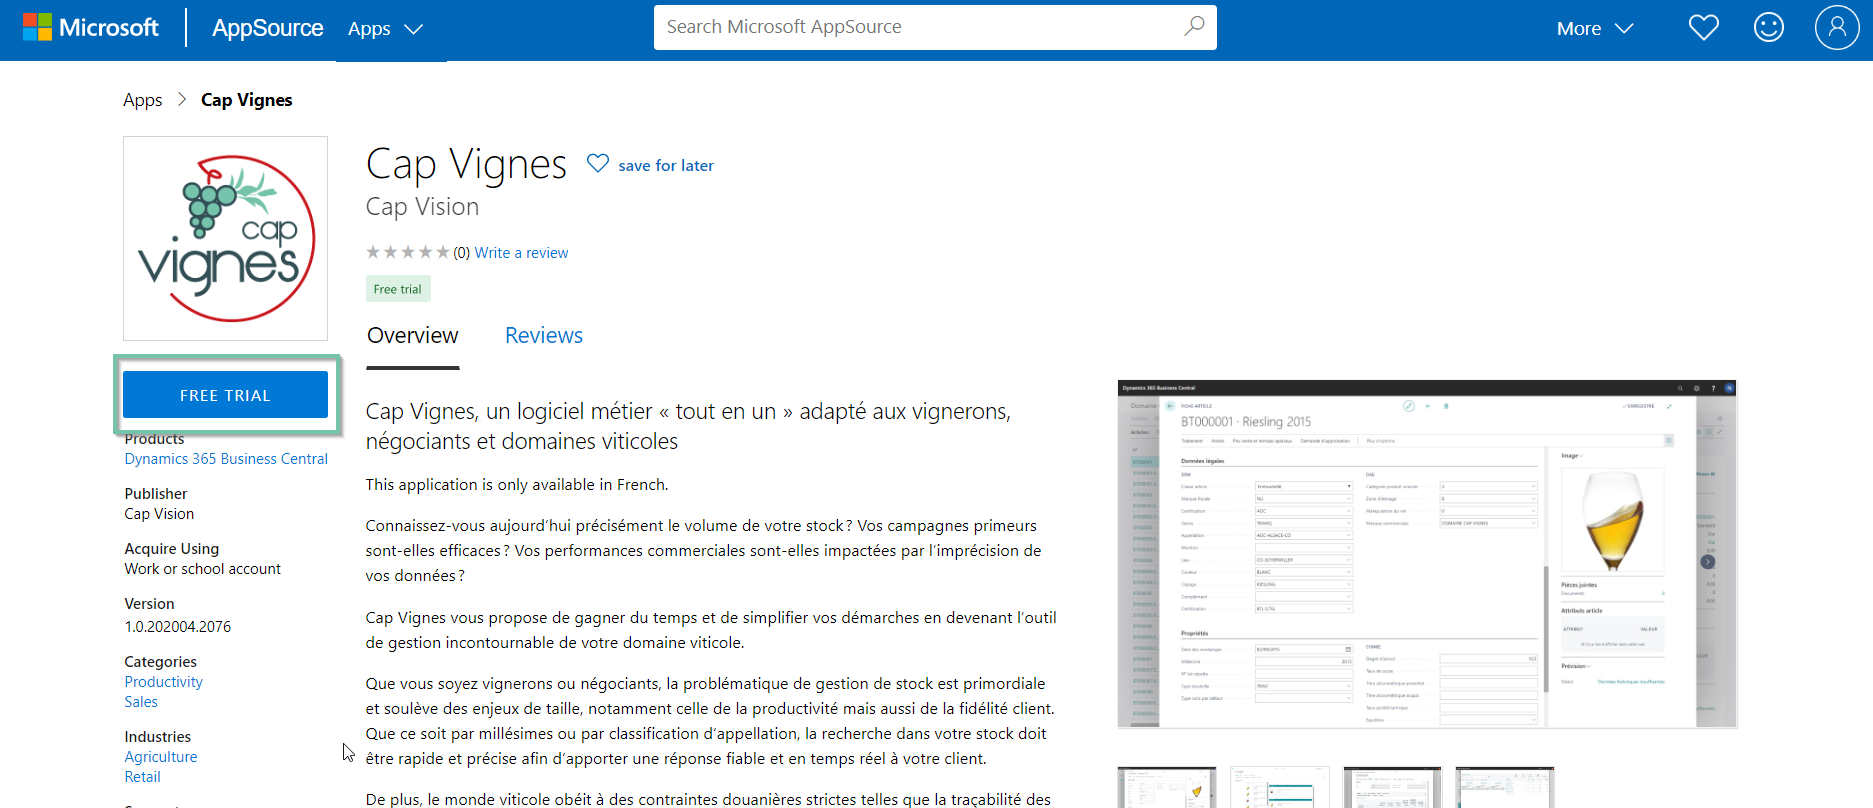Open the Sales category link
1873x808 pixels.
(141, 702)
